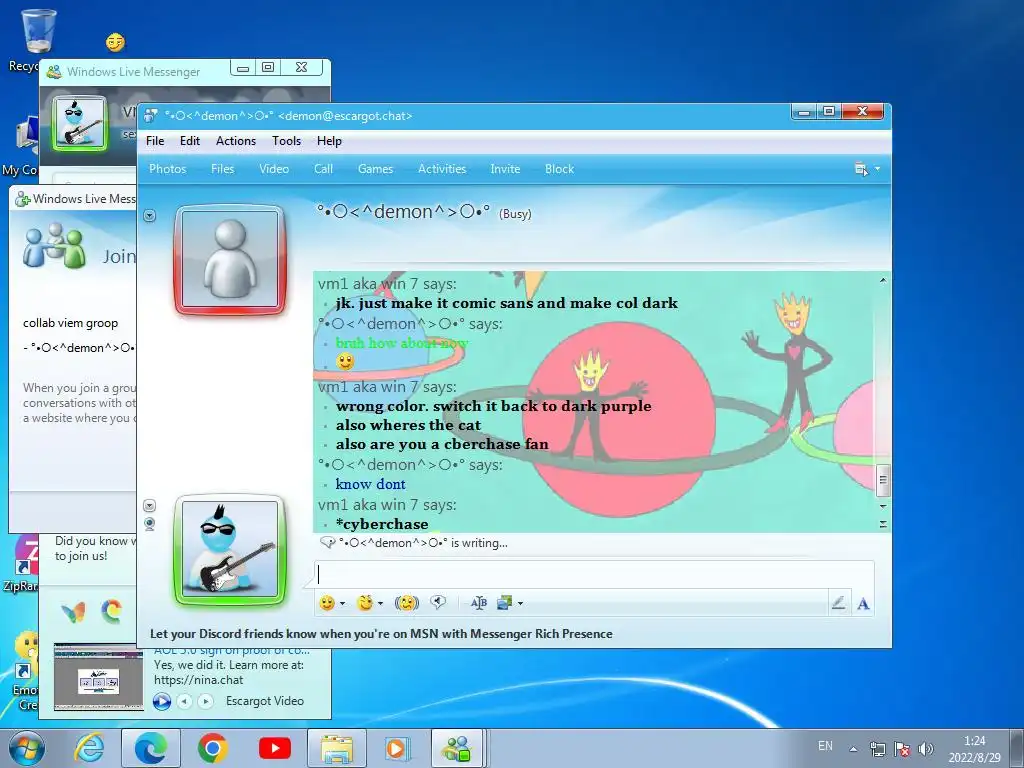Launch Microsoft Edge from the taskbar
The height and width of the screenshot is (768, 1024).
(151, 748)
